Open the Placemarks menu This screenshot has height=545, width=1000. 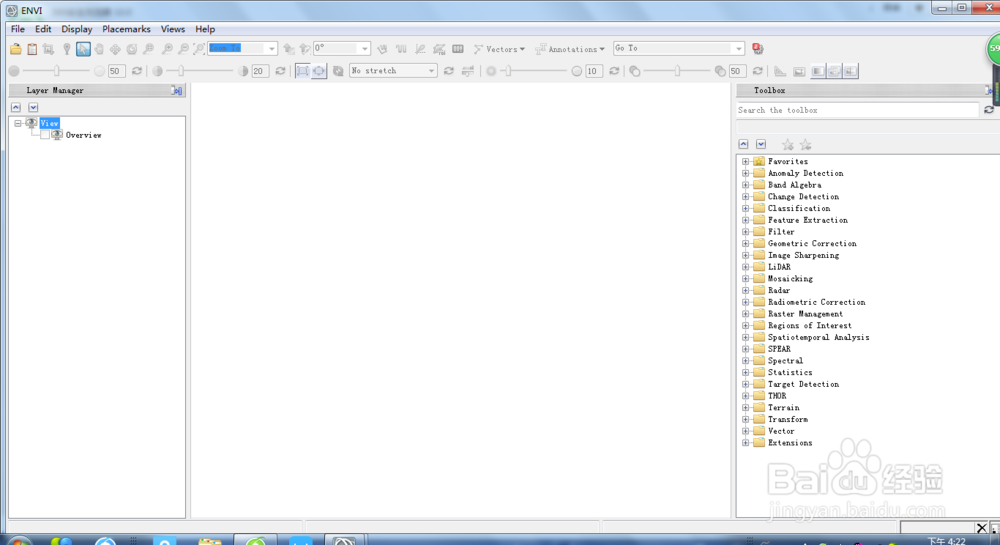coord(126,29)
